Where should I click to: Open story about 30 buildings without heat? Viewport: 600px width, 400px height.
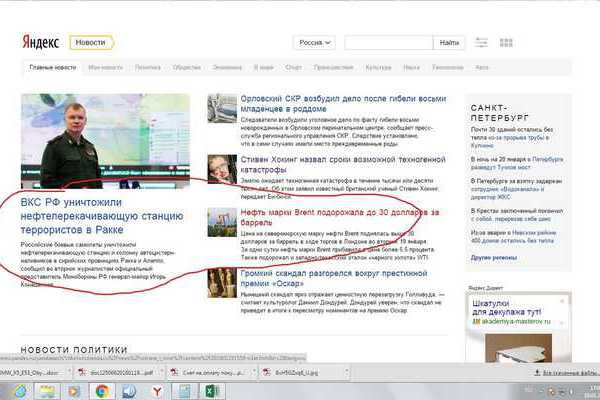pos(512,137)
